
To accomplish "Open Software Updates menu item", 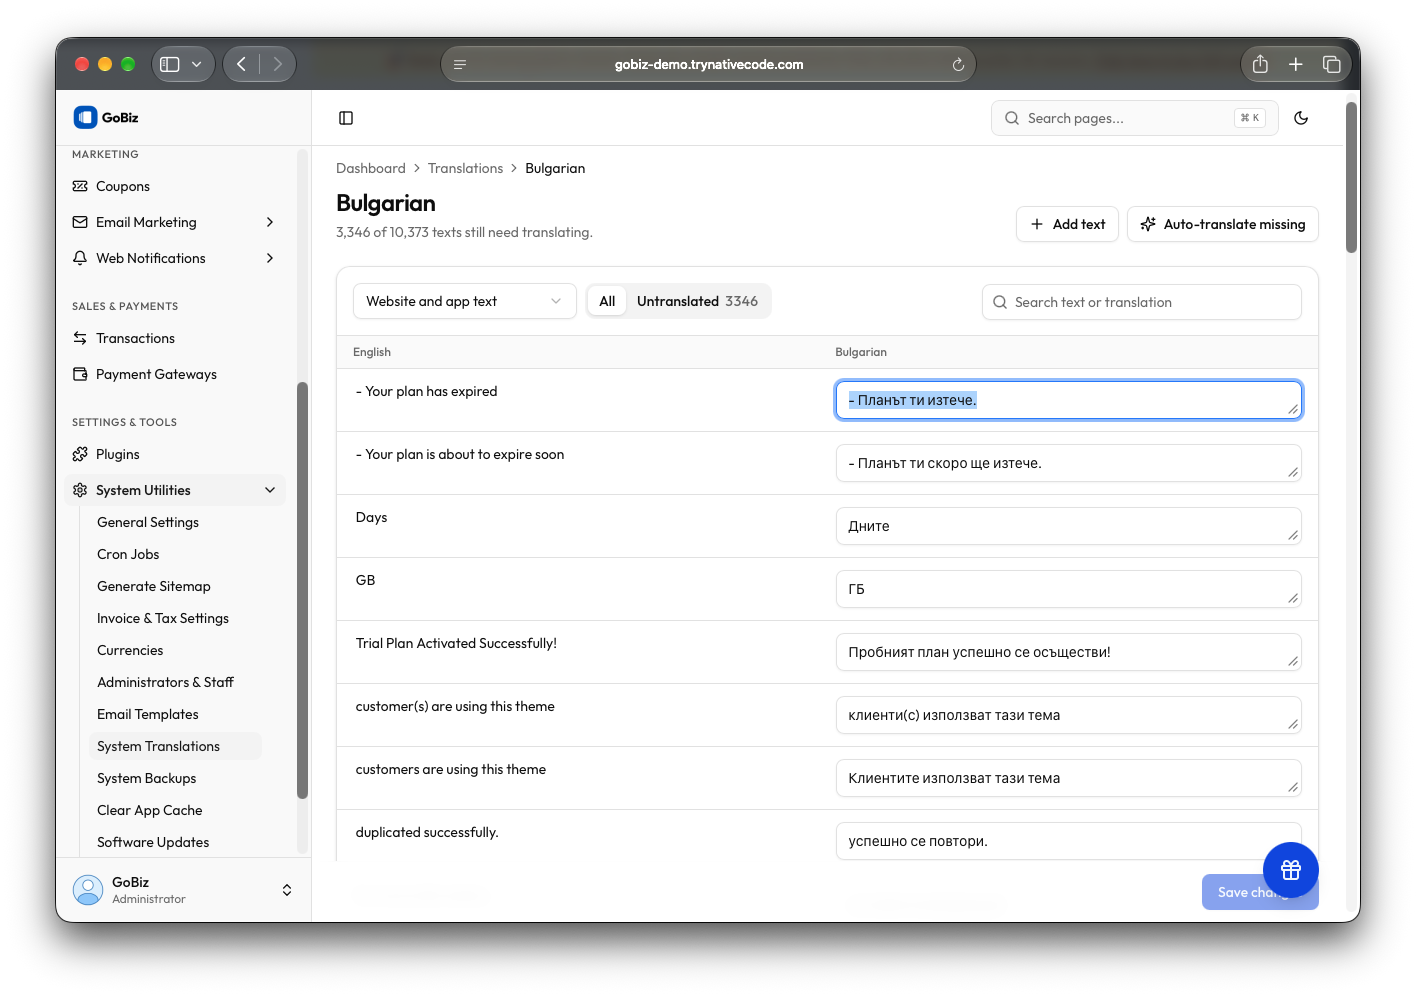I will pyautogui.click(x=153, y=842).
